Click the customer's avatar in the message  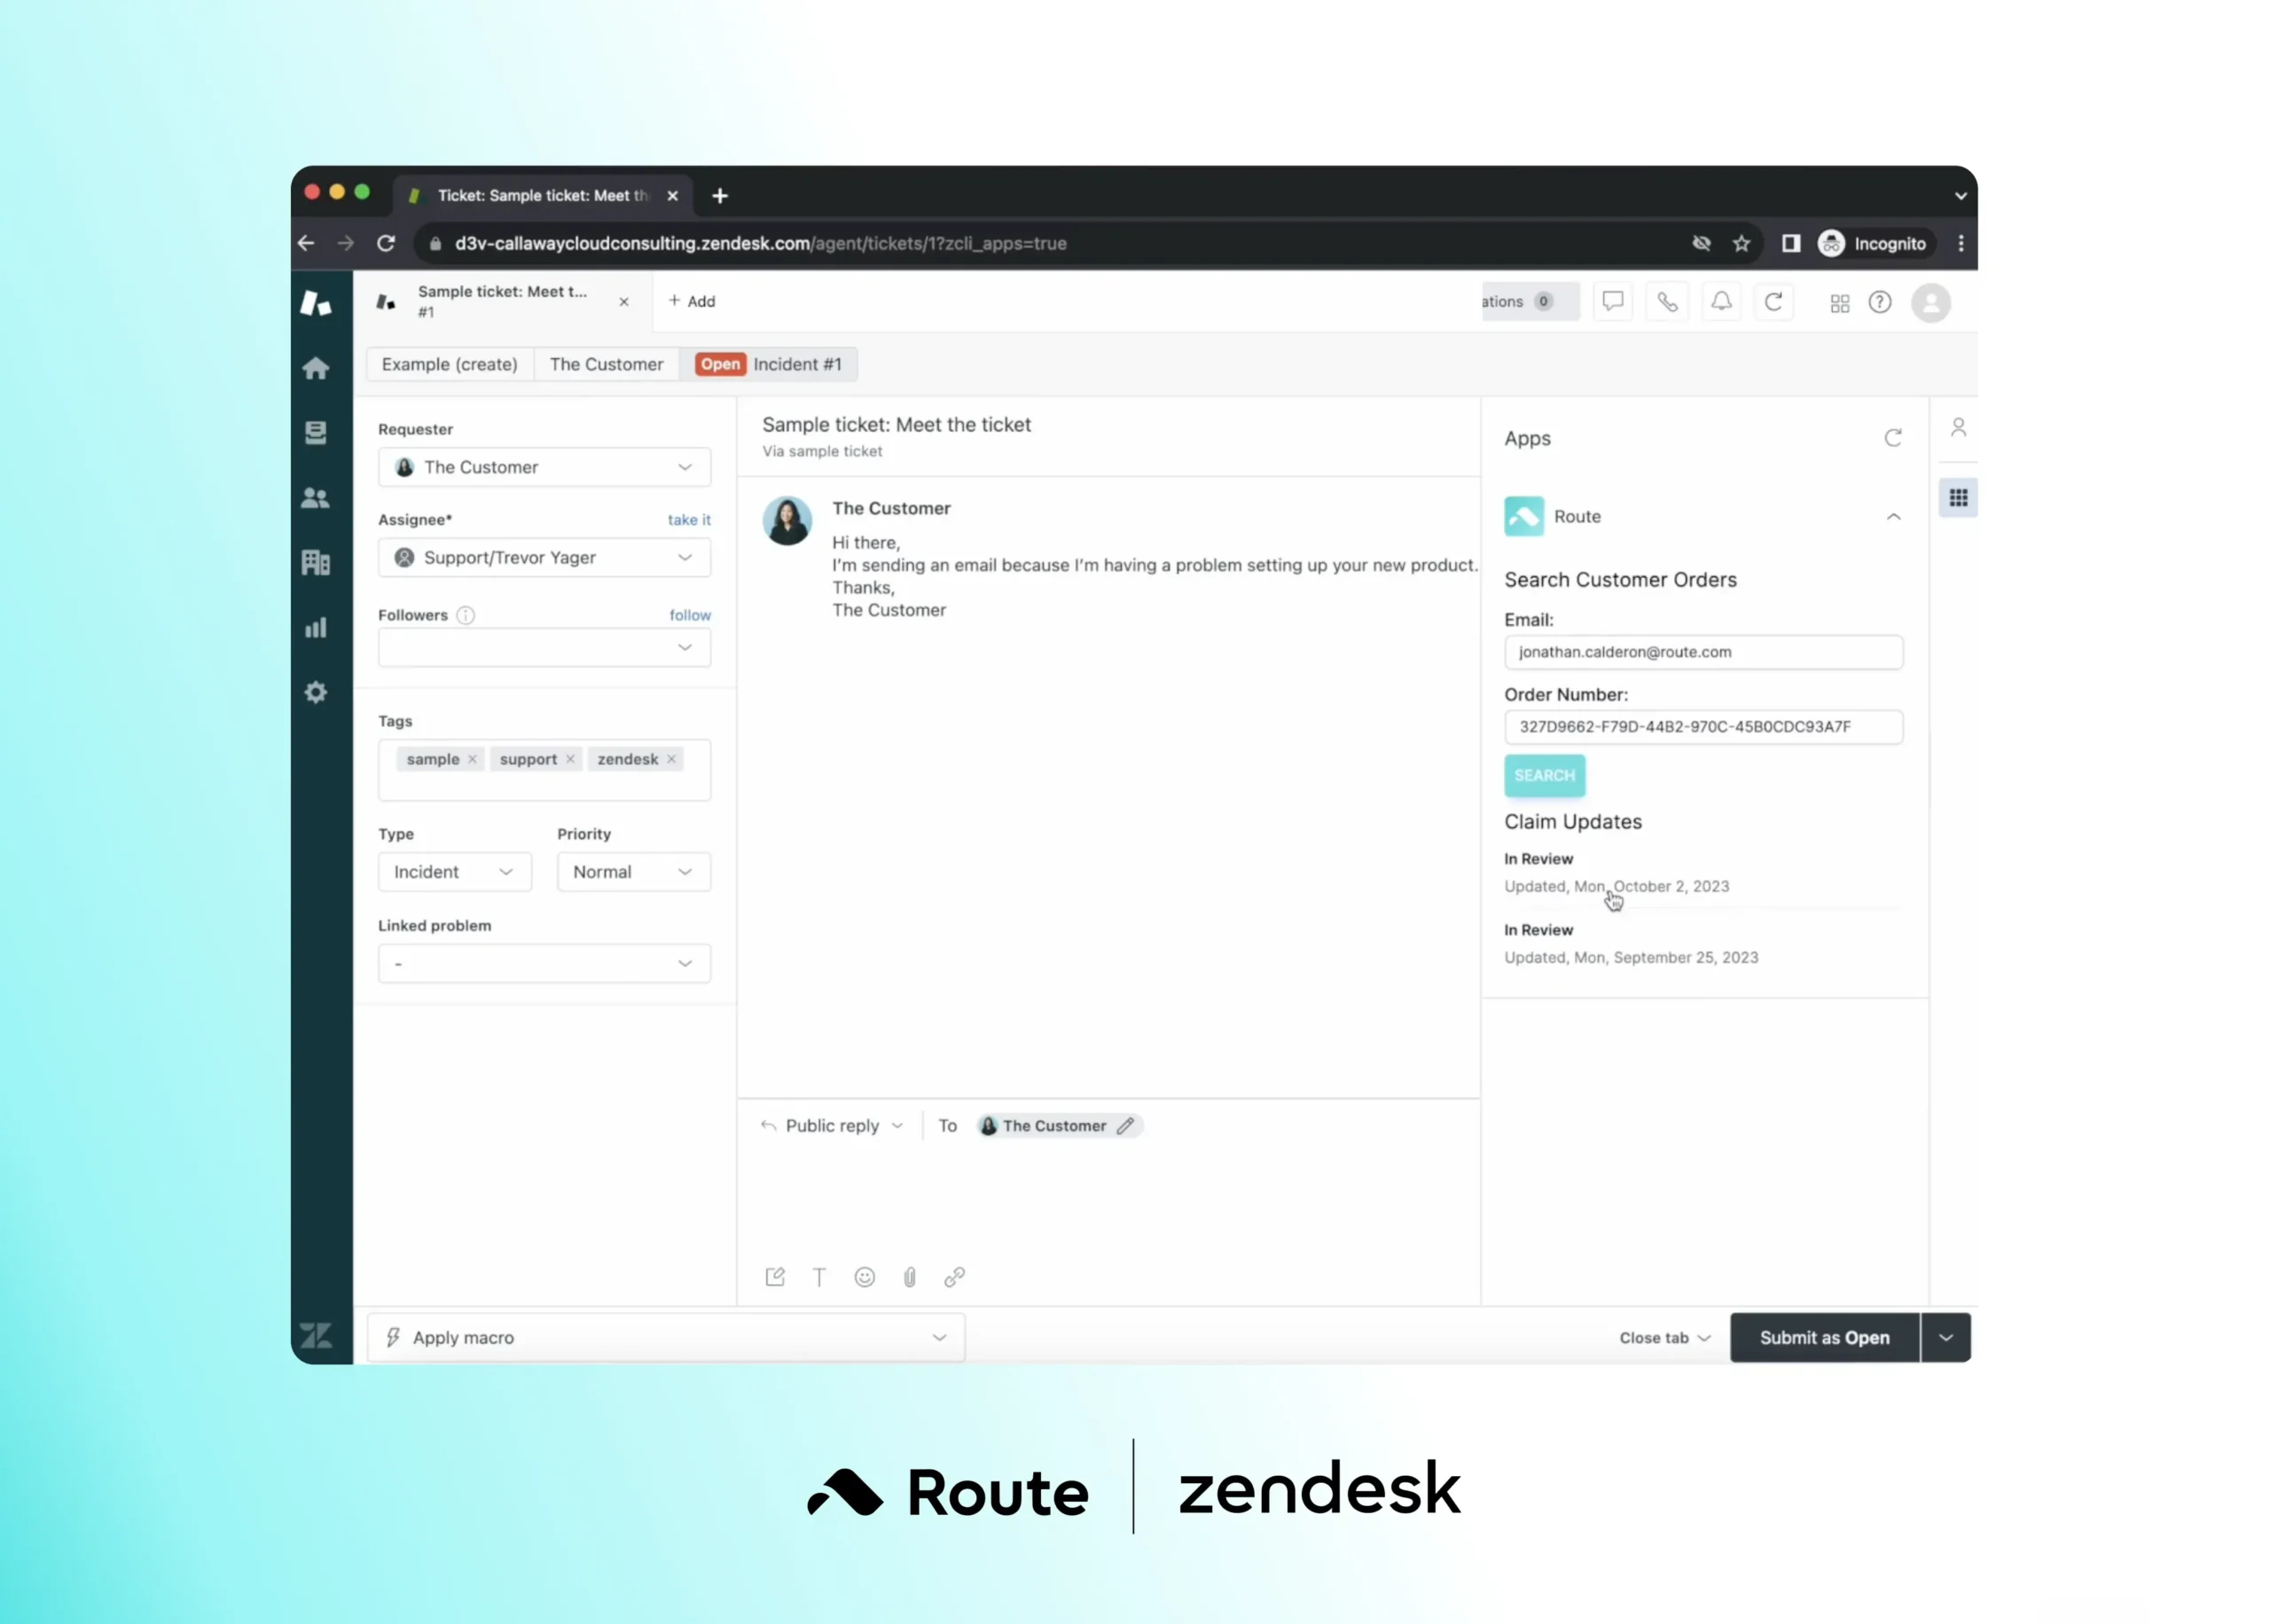click(787, 521)
